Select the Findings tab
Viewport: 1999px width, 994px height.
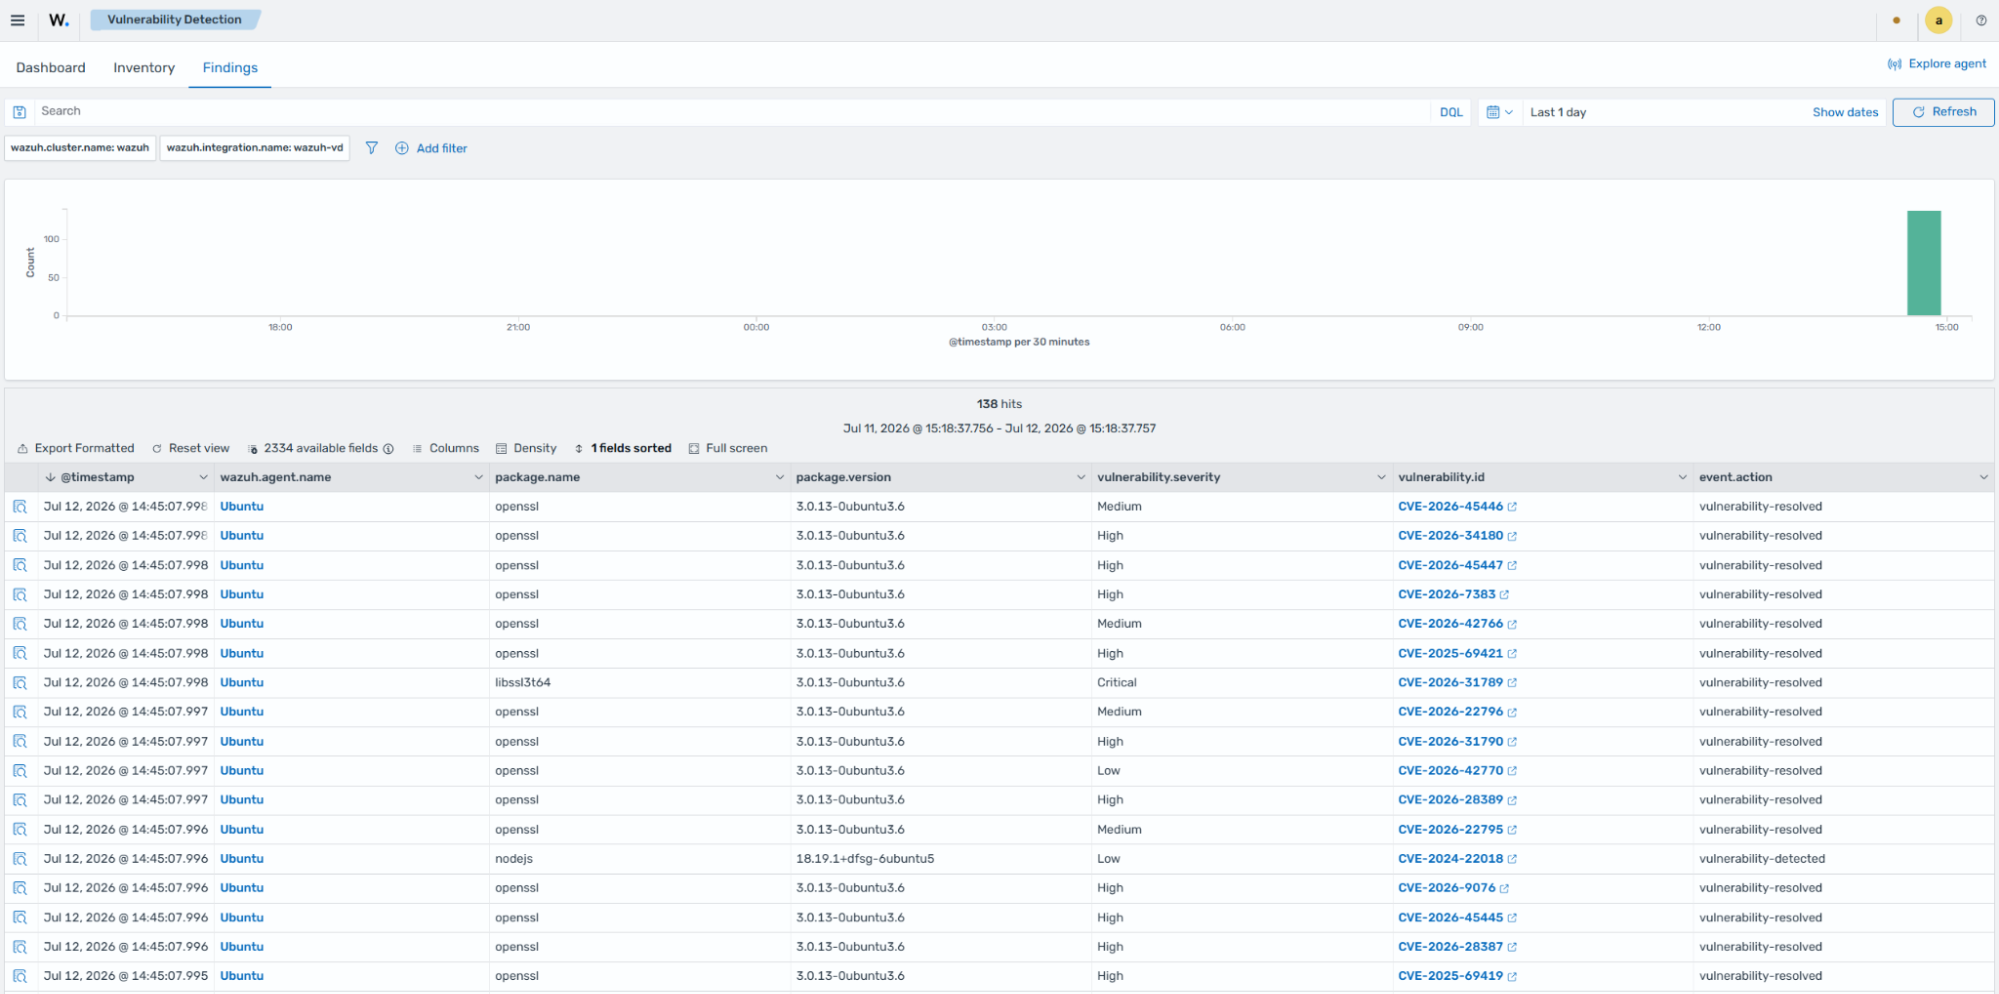(230, 68)
